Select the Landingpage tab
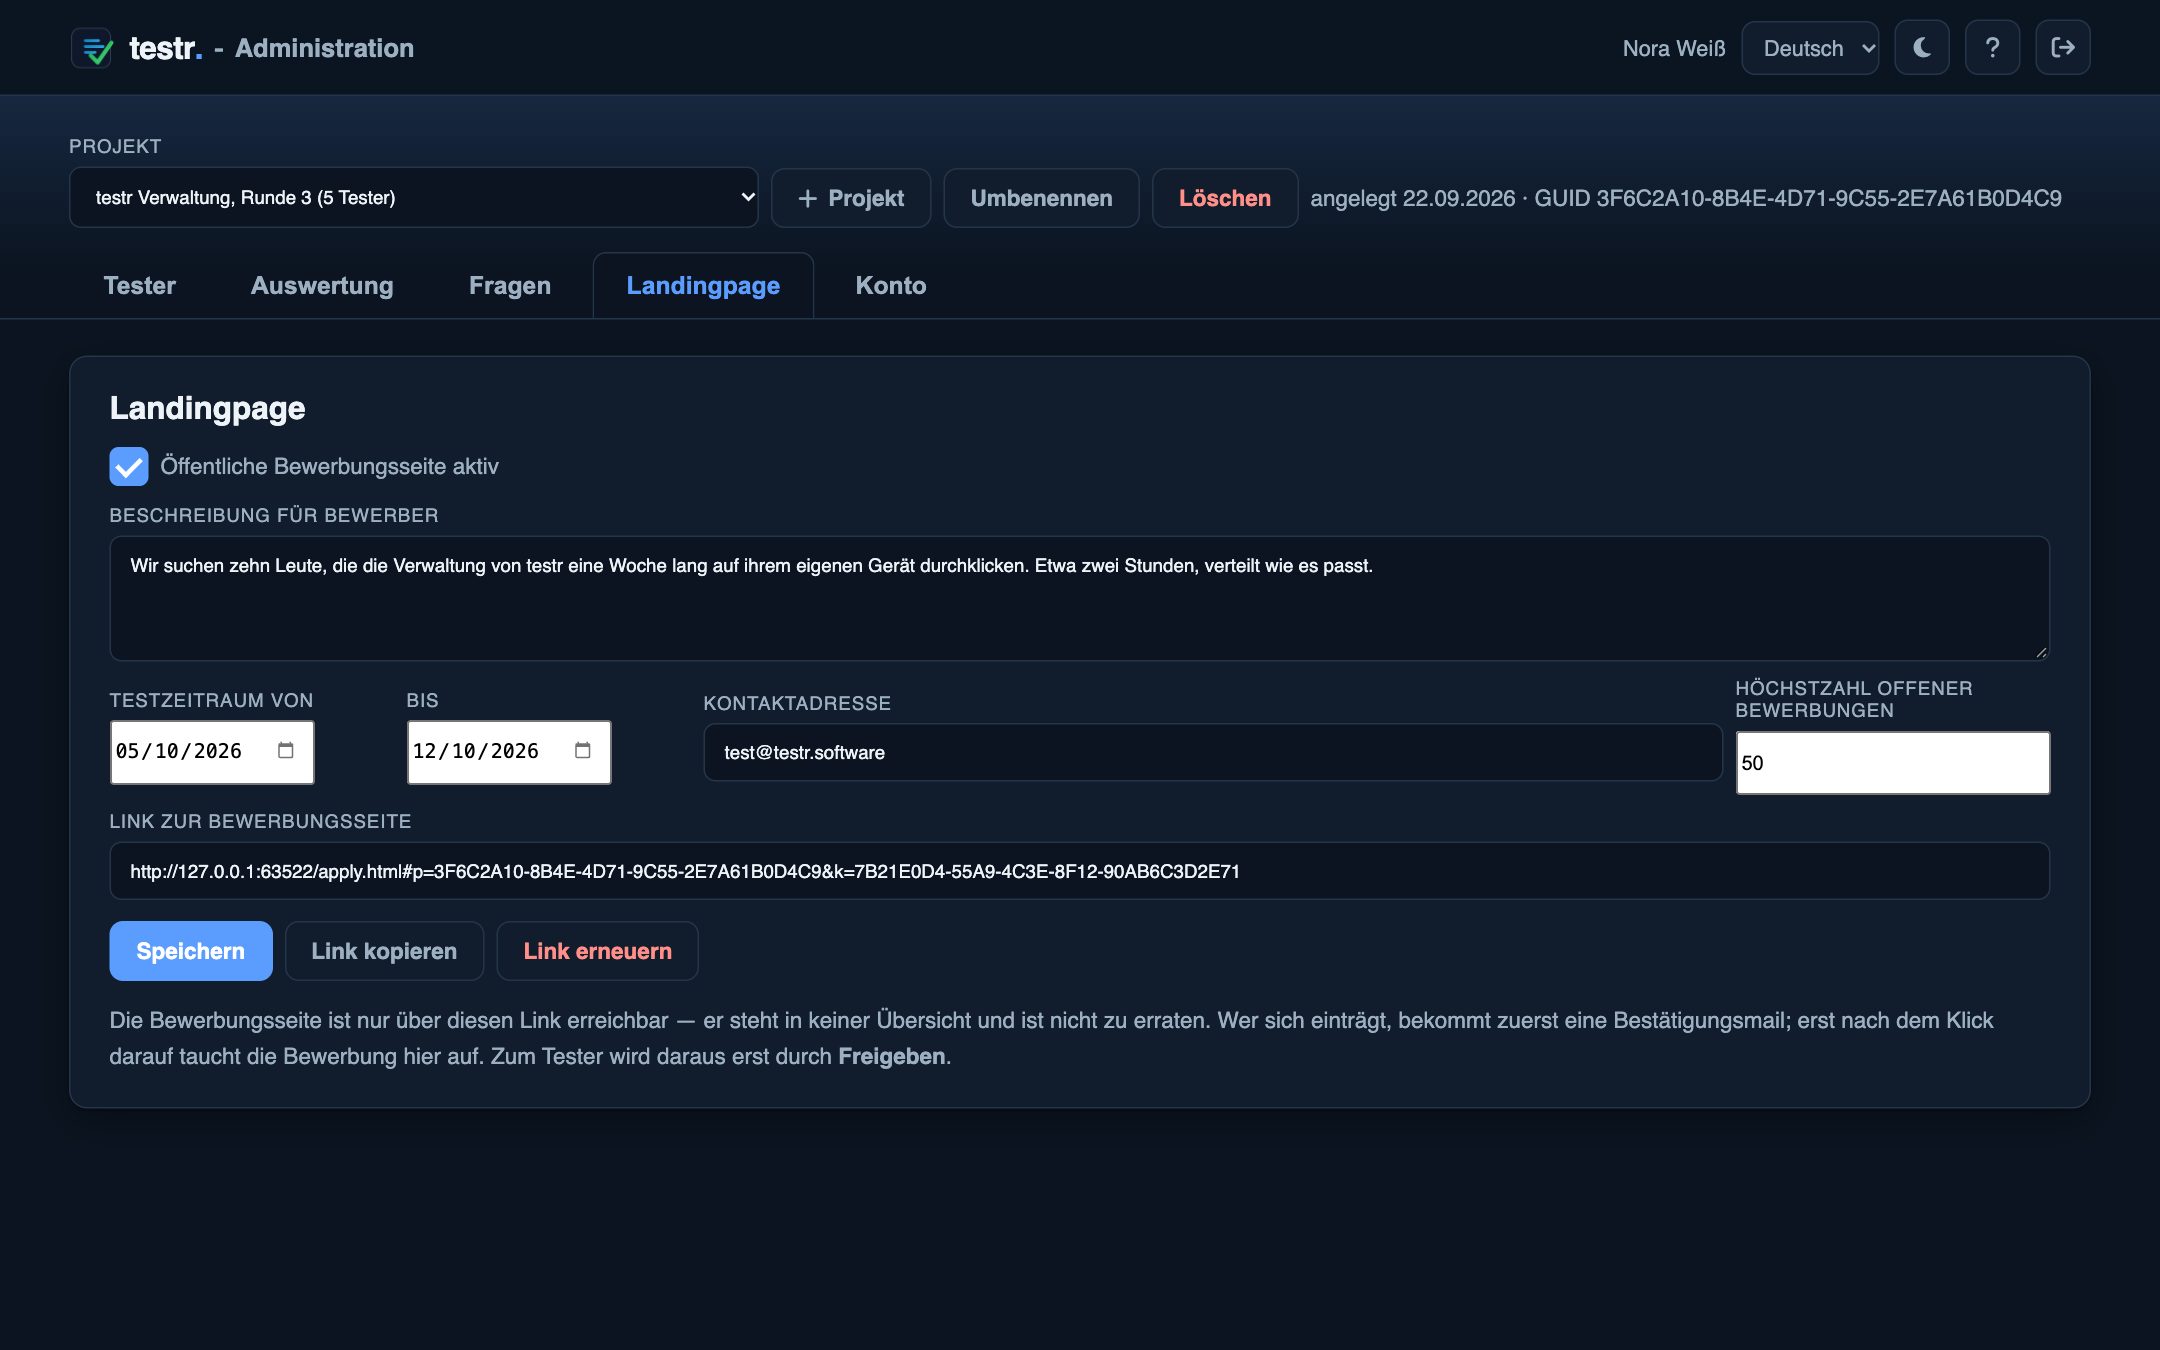 click(x=703, y=286)
